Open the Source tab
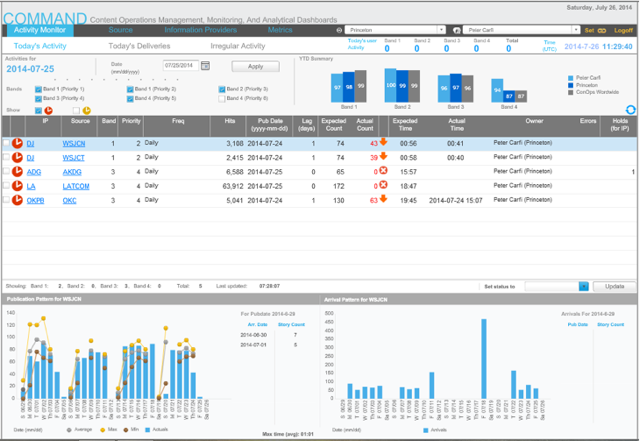The height and width of the screenshot is (441, 640). (120, 30)
